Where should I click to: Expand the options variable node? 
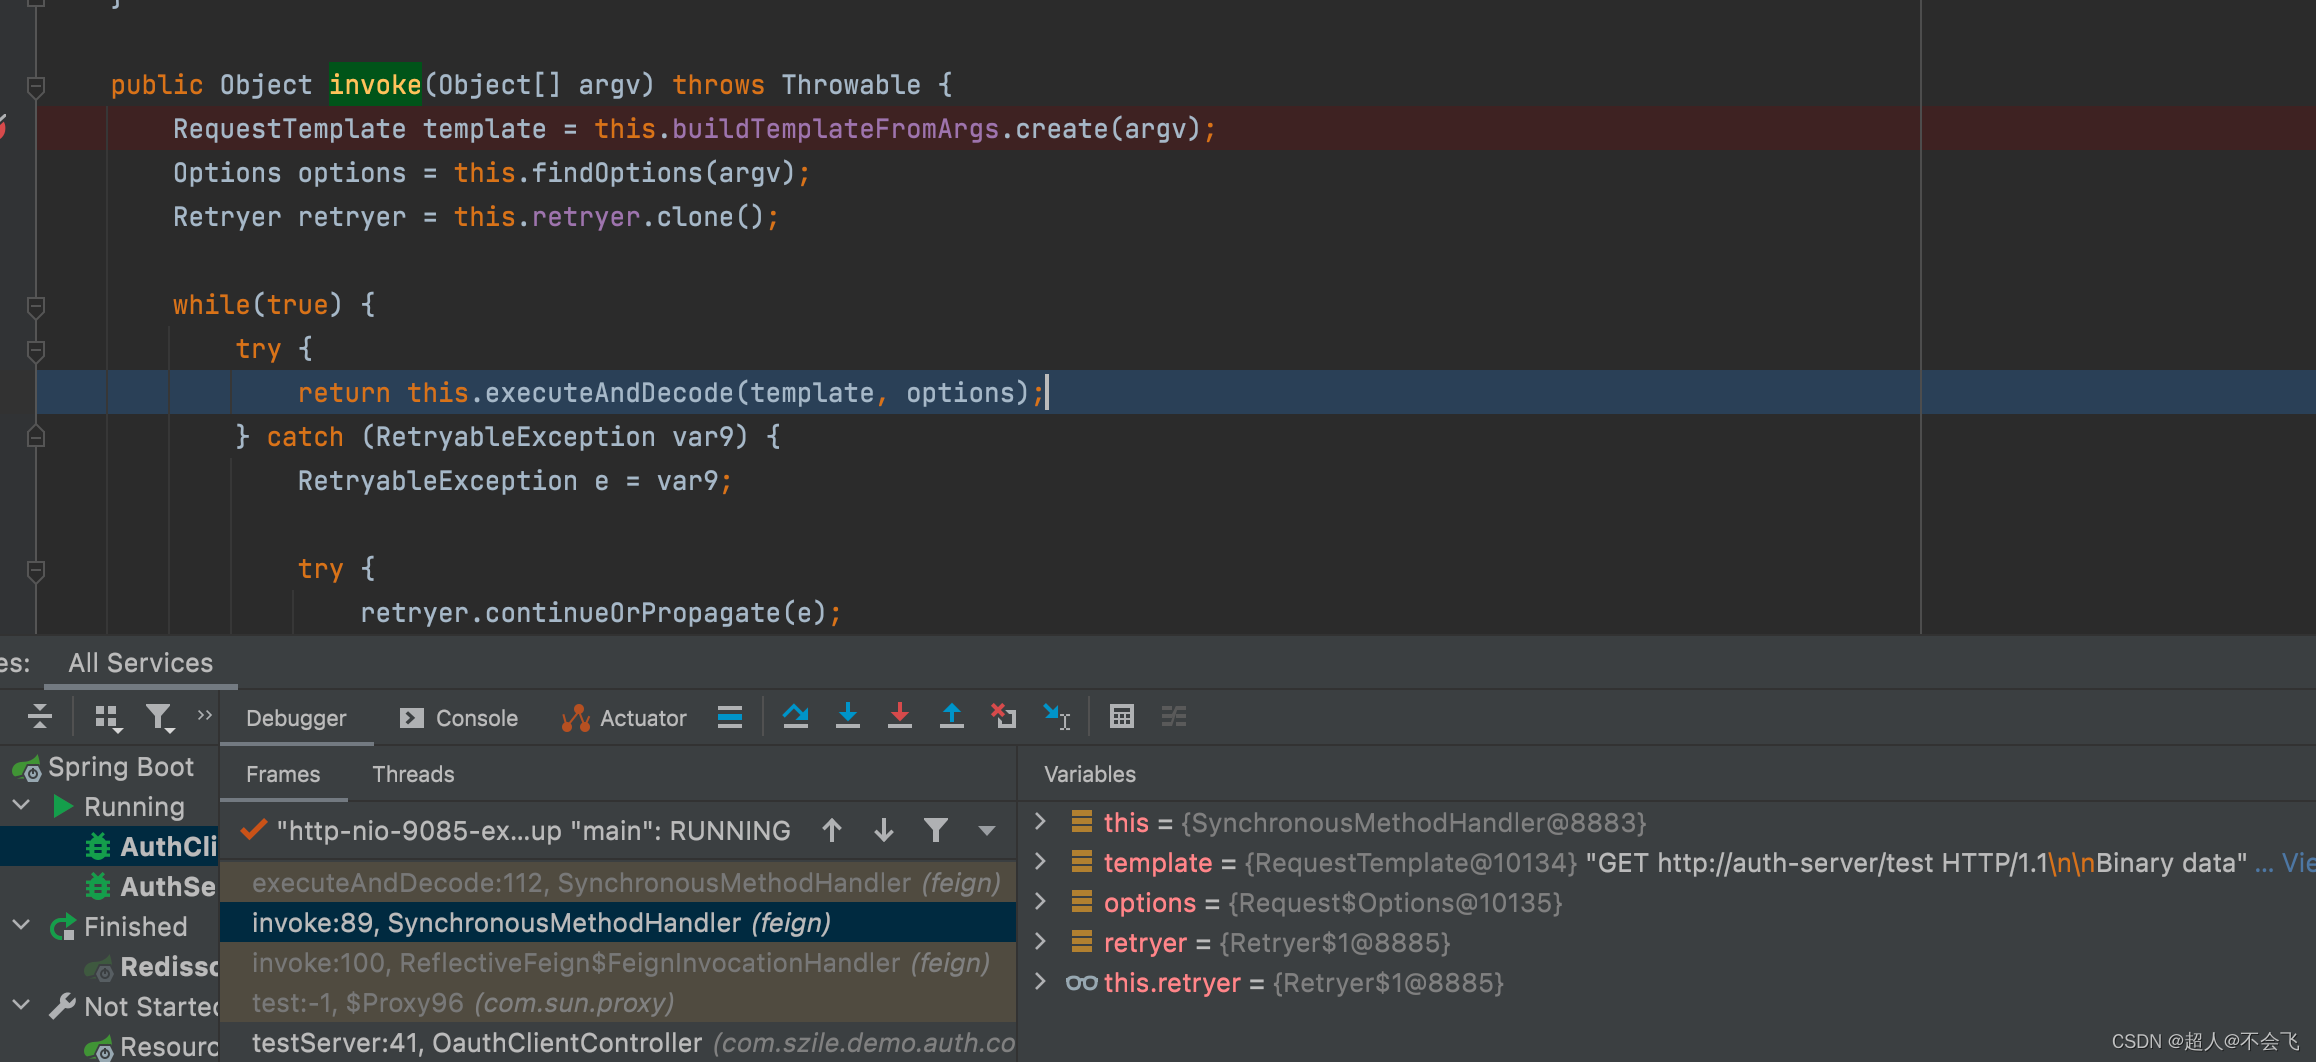pos(1040,902)
